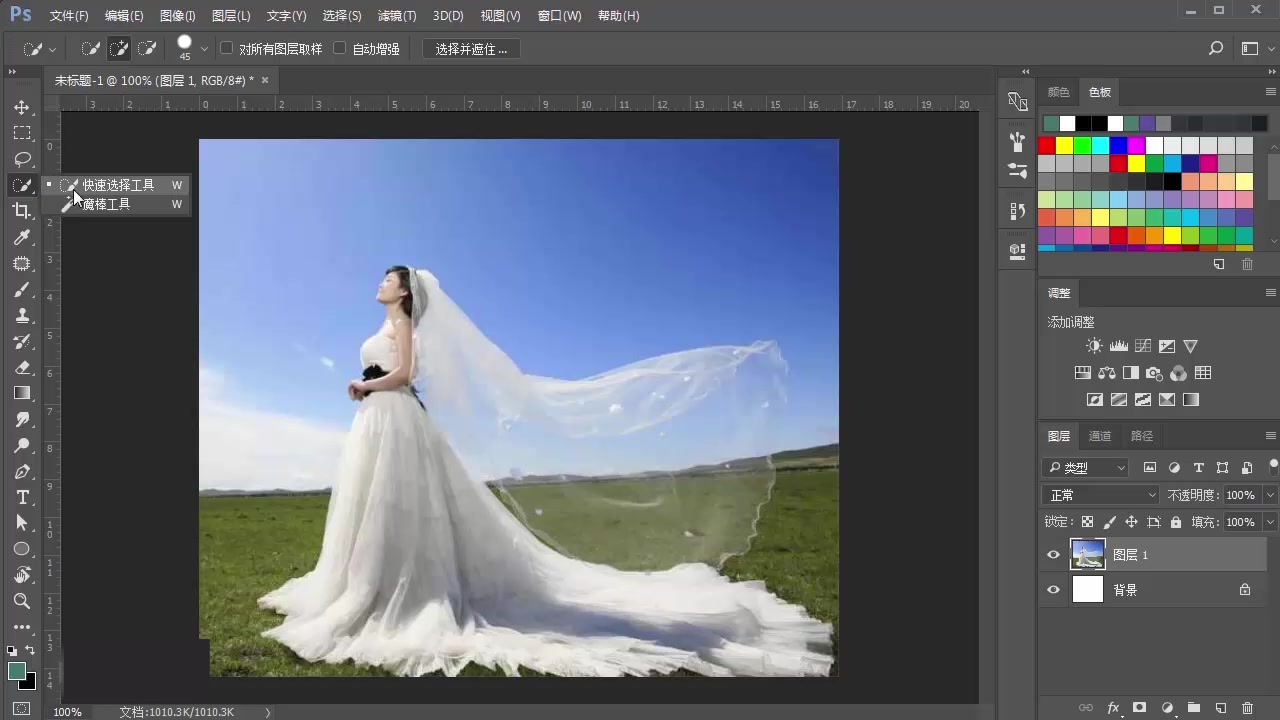Enable the 自动增强 checkbox

point(340,48)
